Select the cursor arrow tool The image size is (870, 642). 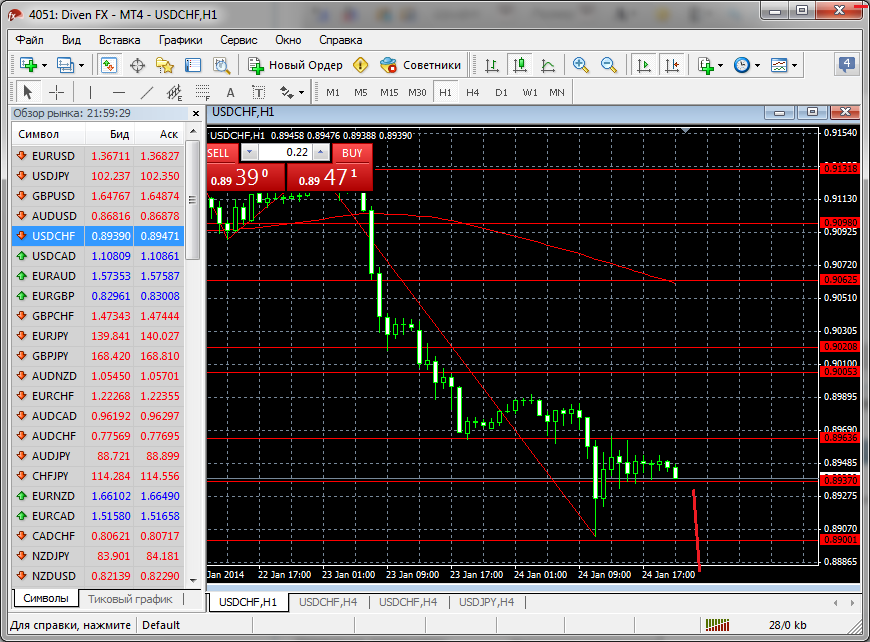click(27, 92)
